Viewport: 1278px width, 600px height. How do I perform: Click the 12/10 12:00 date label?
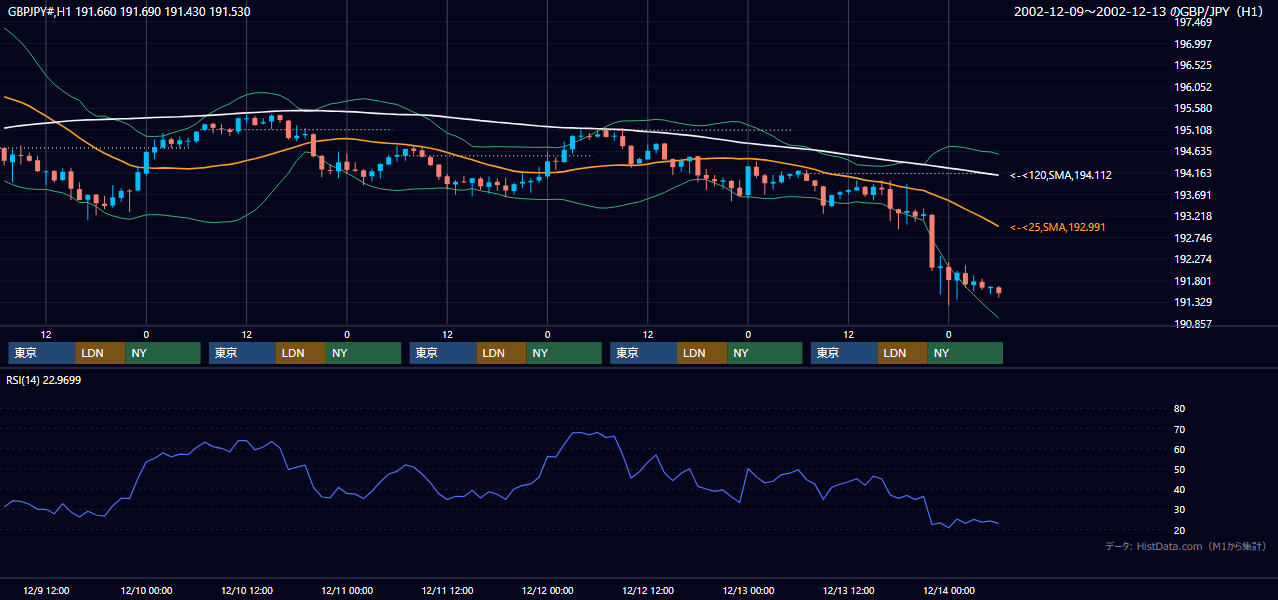click(x=247, y=590)
